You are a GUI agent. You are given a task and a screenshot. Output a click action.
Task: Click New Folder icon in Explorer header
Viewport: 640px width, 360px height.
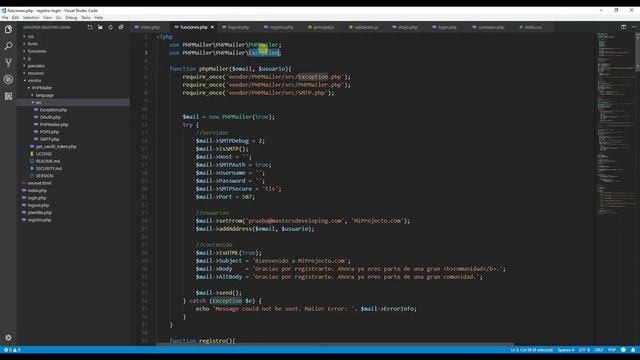click(x=100, y=27)
